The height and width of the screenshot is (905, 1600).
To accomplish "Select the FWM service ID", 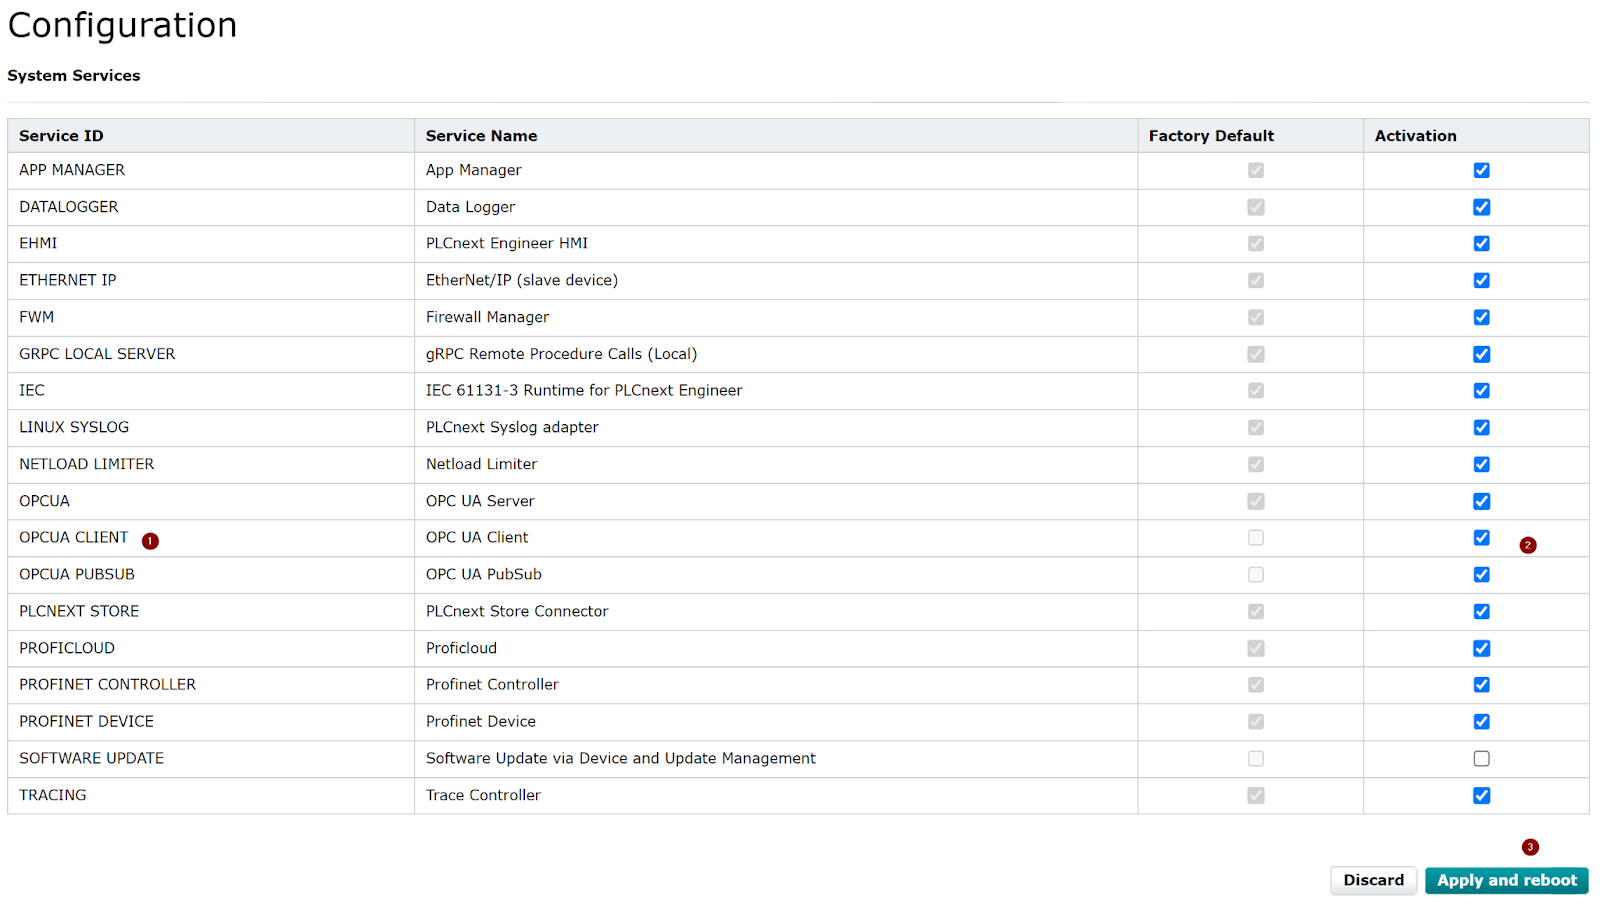I will tap(36, 317).
